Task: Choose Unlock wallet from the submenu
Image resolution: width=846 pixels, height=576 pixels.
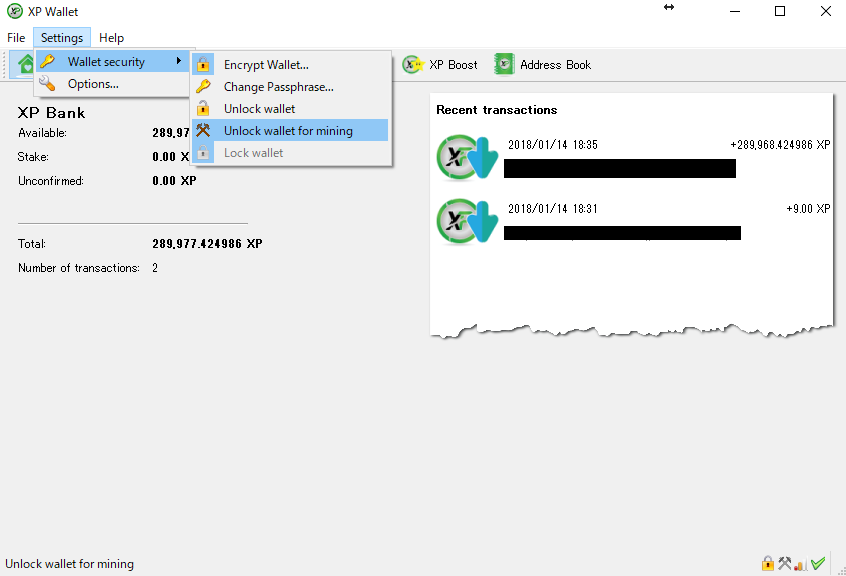Action: pos(259,109)
